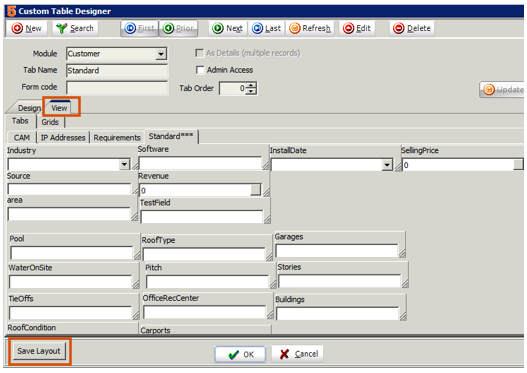Toggle the As Details checkbox
Image resolution: width=527 pixels, height=373 pixels.
(x=199, y=53)
